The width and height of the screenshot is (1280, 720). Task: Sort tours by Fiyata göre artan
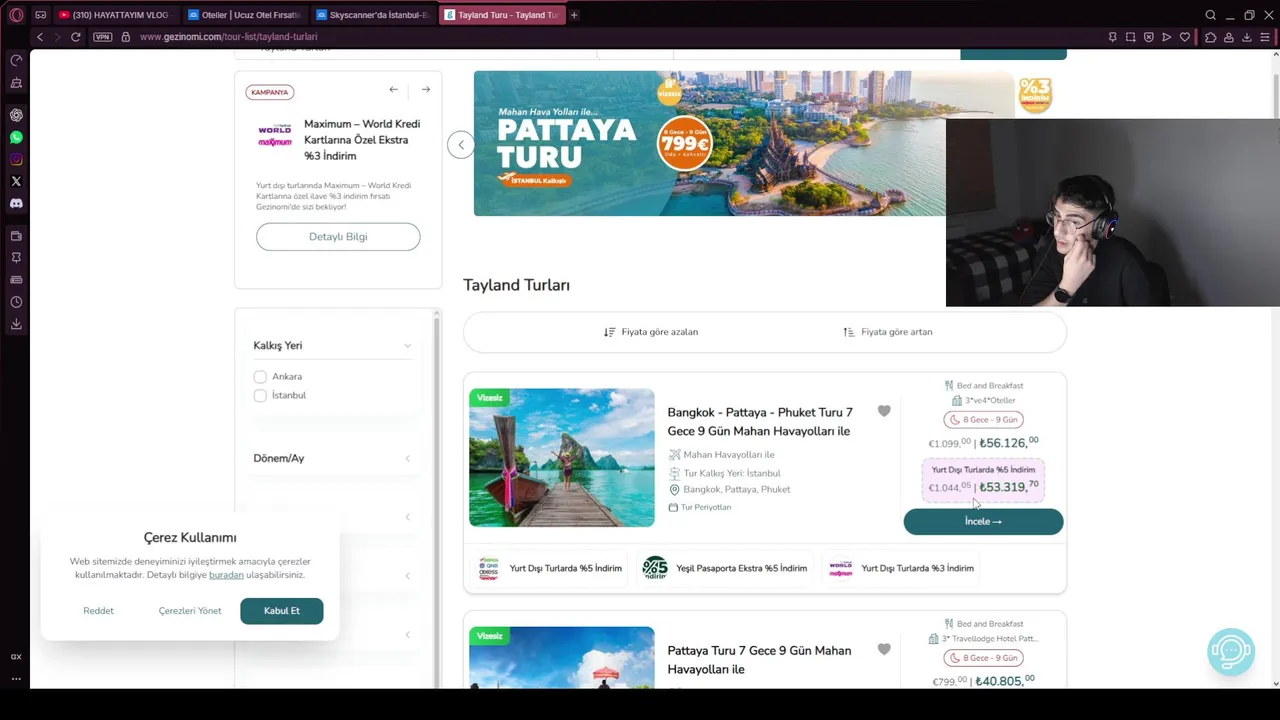888,332
